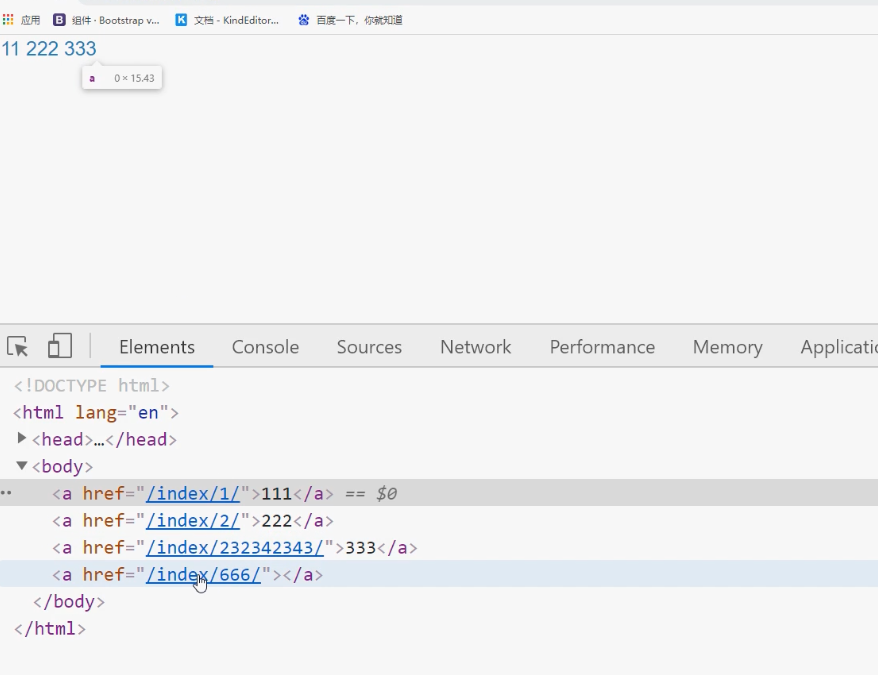Click the Bootstrap bookmark favicon
Viewport: 878px width, 675px height.
pyautogui.click(x=59, y=20)
